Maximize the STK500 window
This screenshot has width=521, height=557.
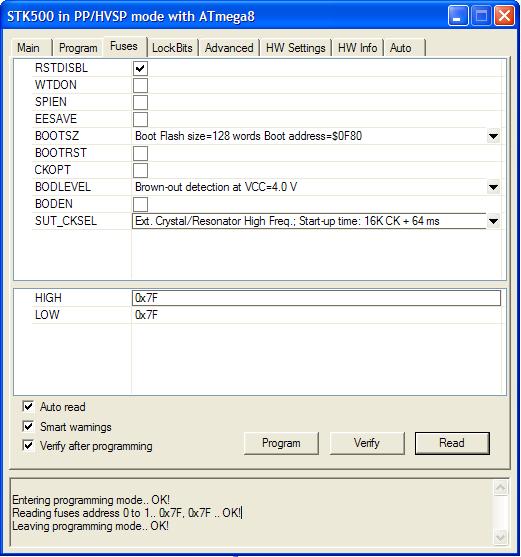point(481,16)
